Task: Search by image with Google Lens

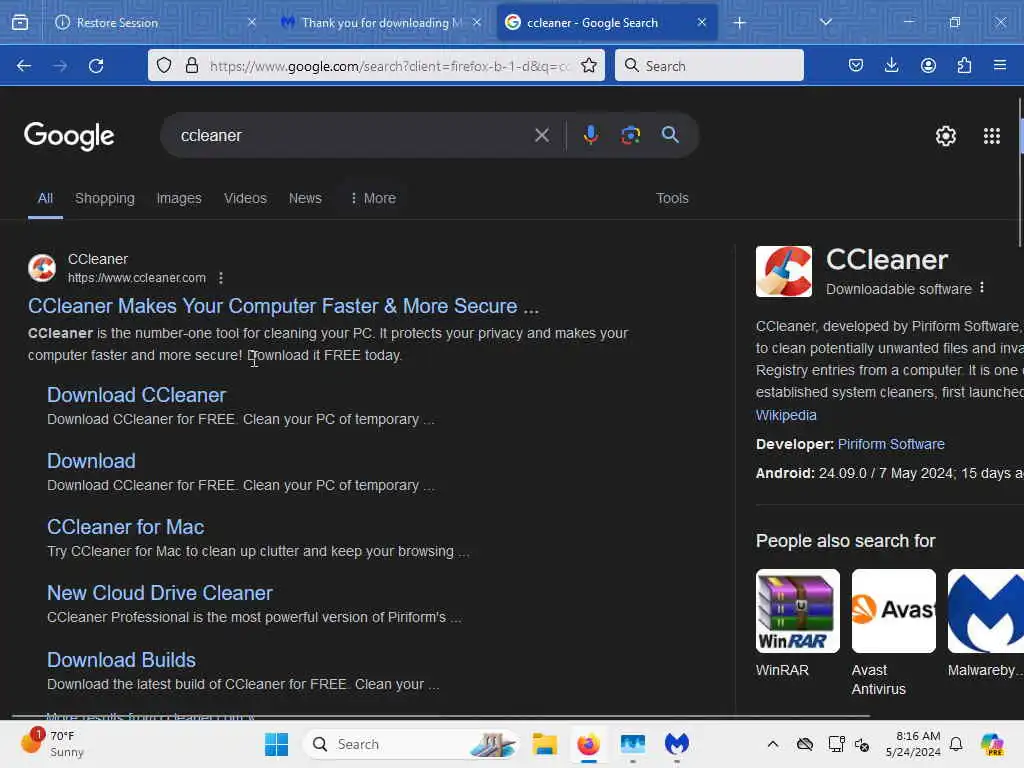Action: (x=630, y=135)
